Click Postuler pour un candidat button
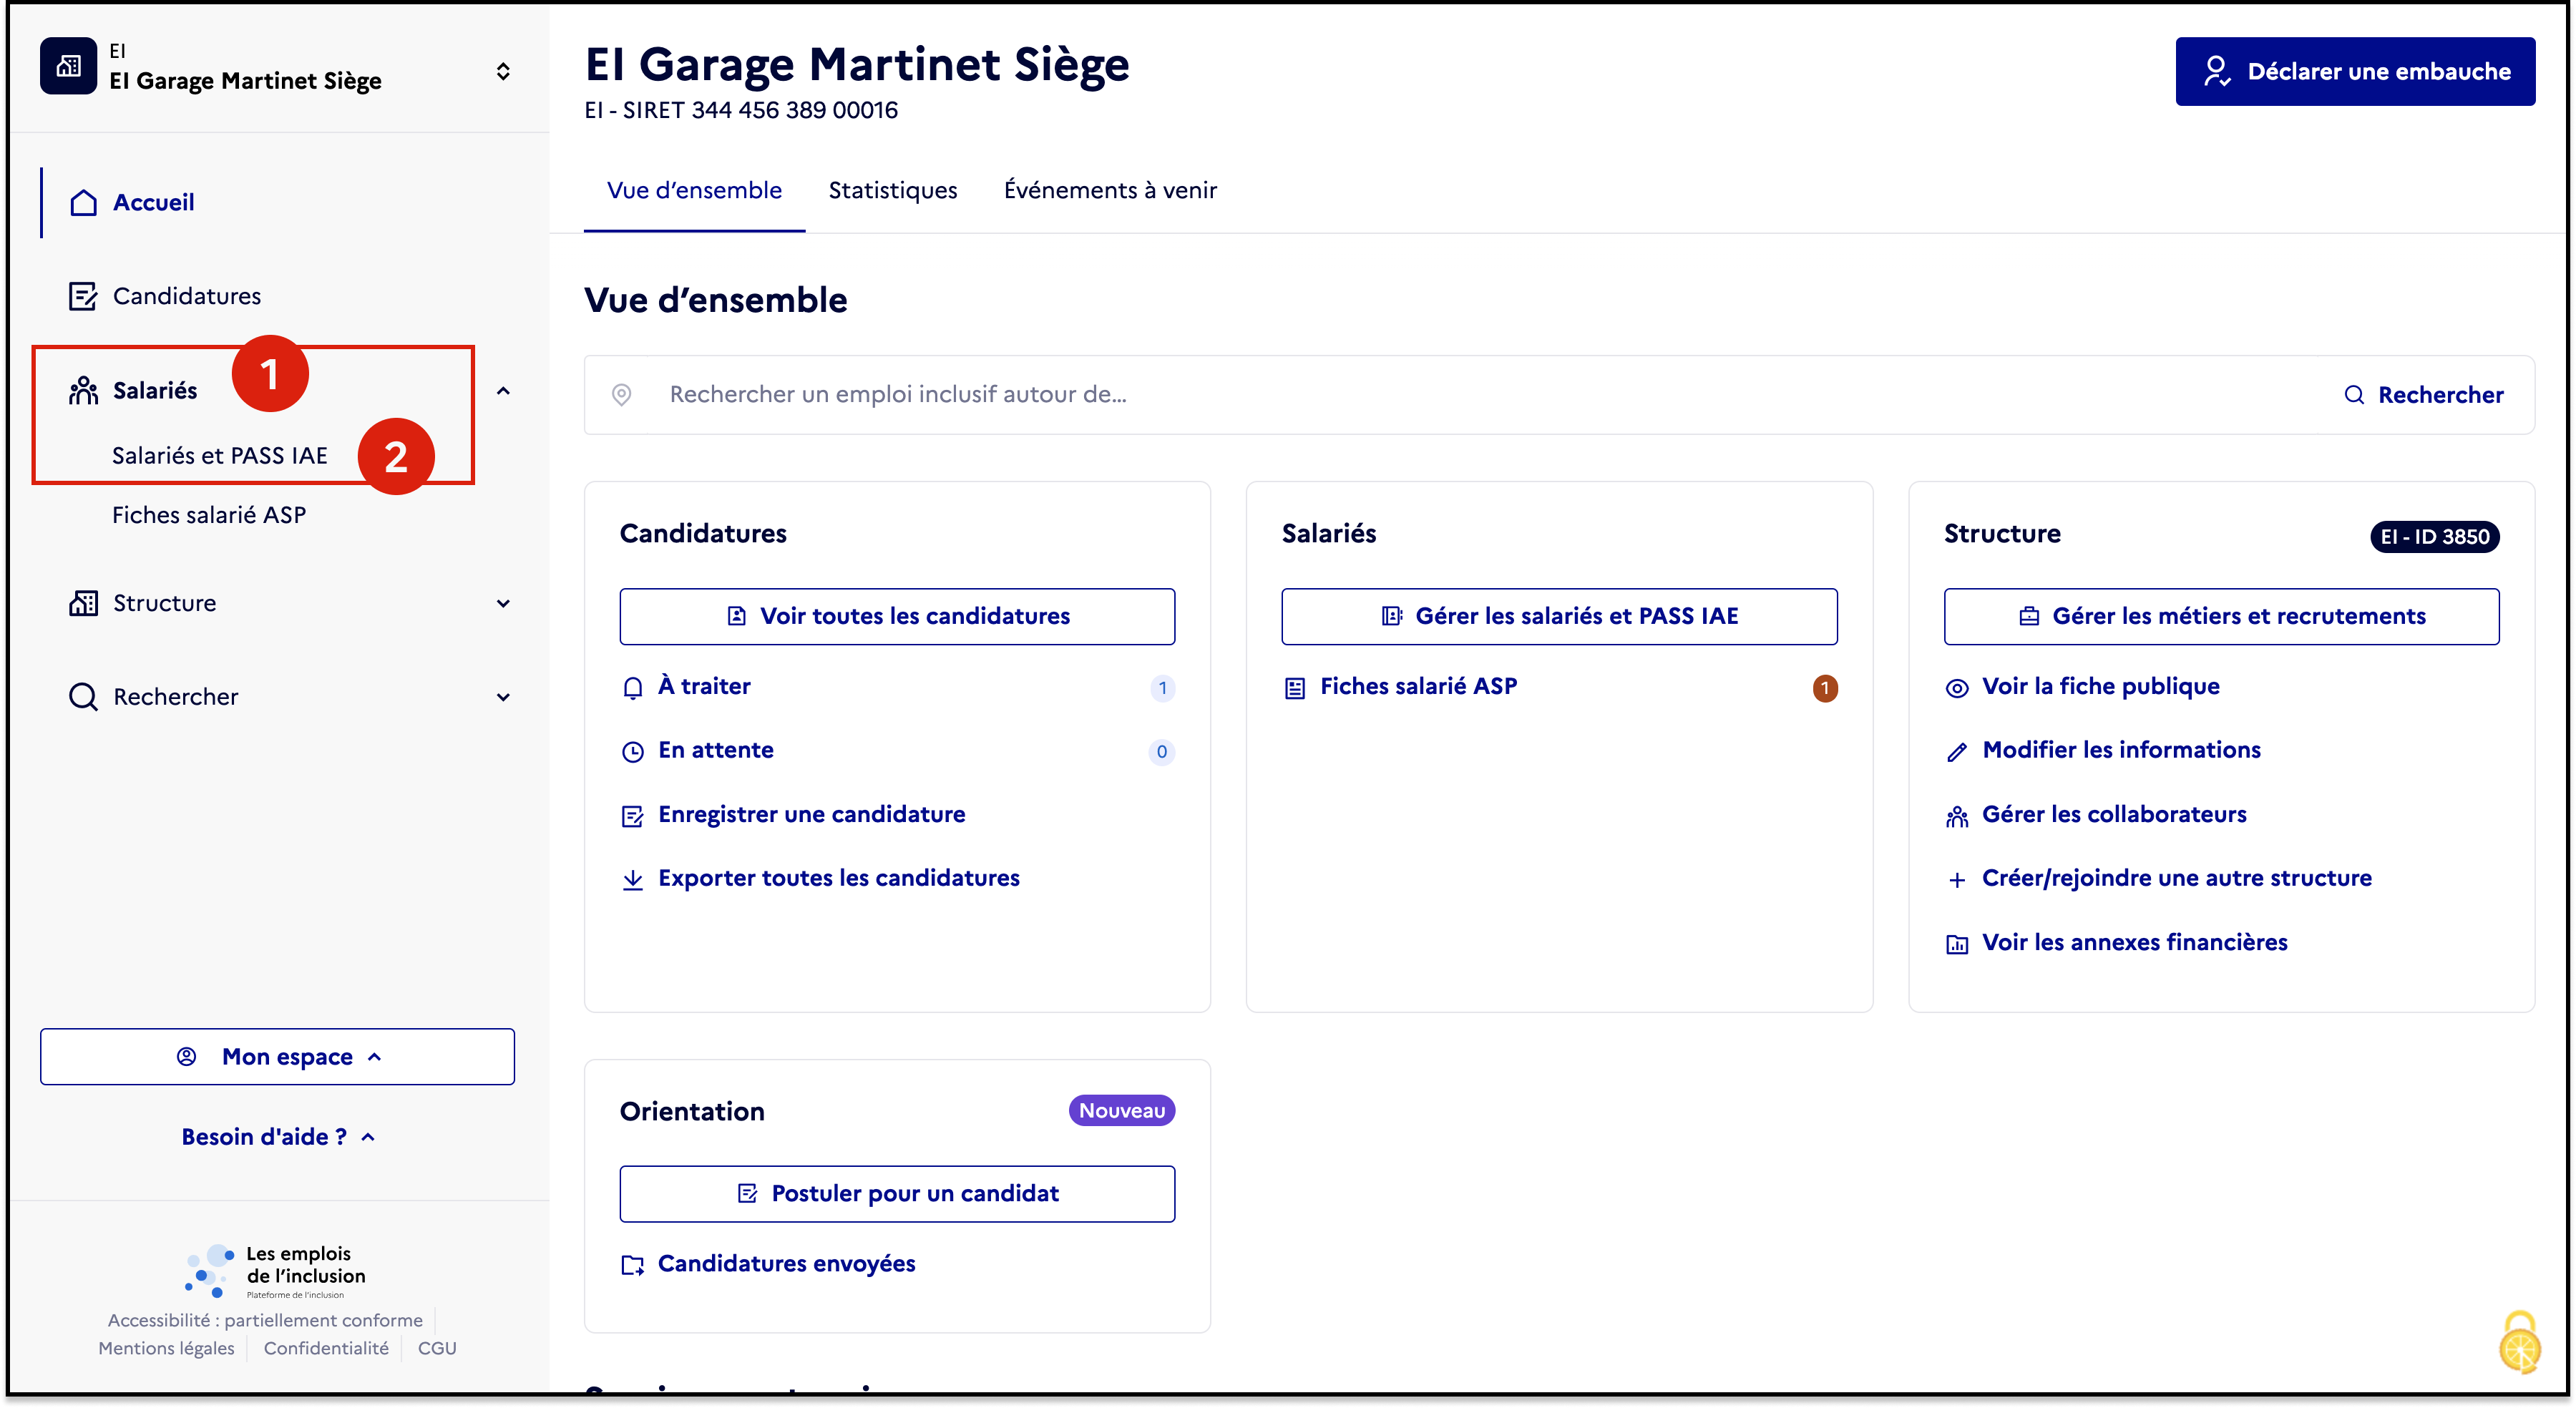The image size is (2576, 1408). click(x=897, y=1193)
